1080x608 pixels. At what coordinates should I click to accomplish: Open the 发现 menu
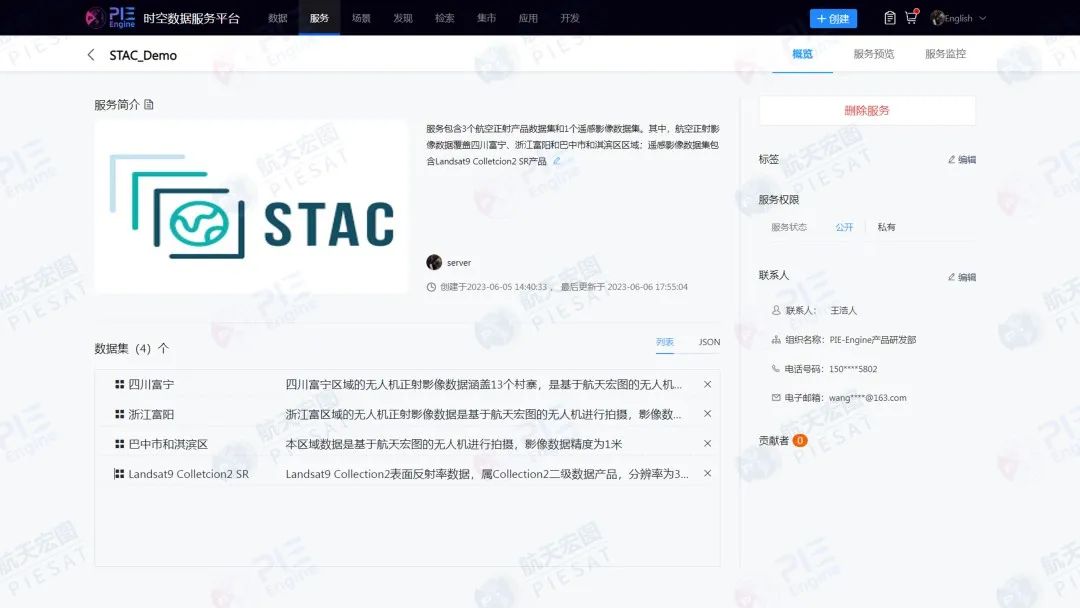(x=403, y=18)
